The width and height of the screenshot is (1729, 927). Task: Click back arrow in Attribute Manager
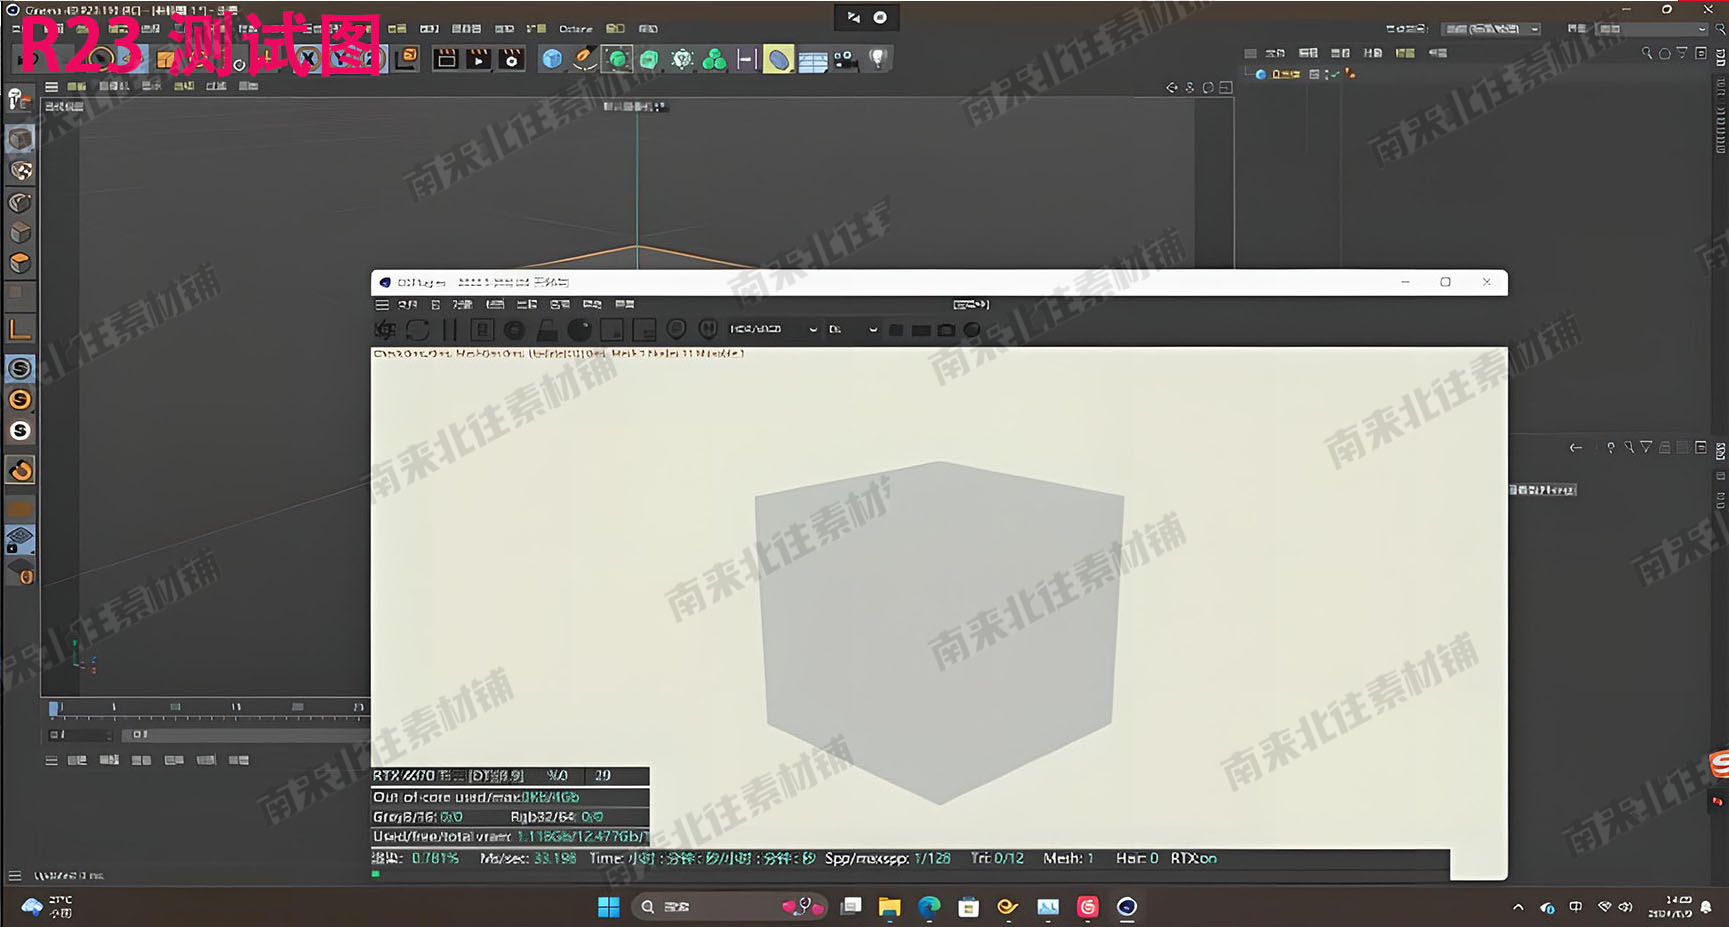[1575, 448]
